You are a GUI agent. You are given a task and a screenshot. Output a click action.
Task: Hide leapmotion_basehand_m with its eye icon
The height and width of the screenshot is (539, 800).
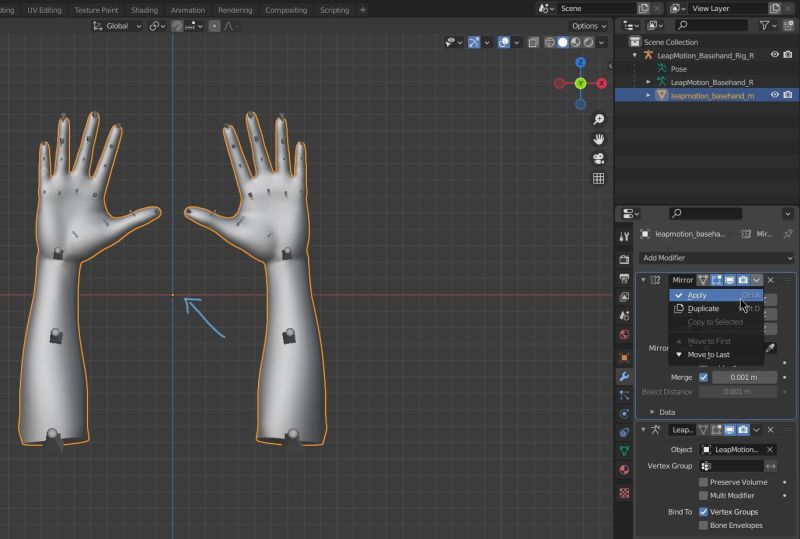point(774,95)
